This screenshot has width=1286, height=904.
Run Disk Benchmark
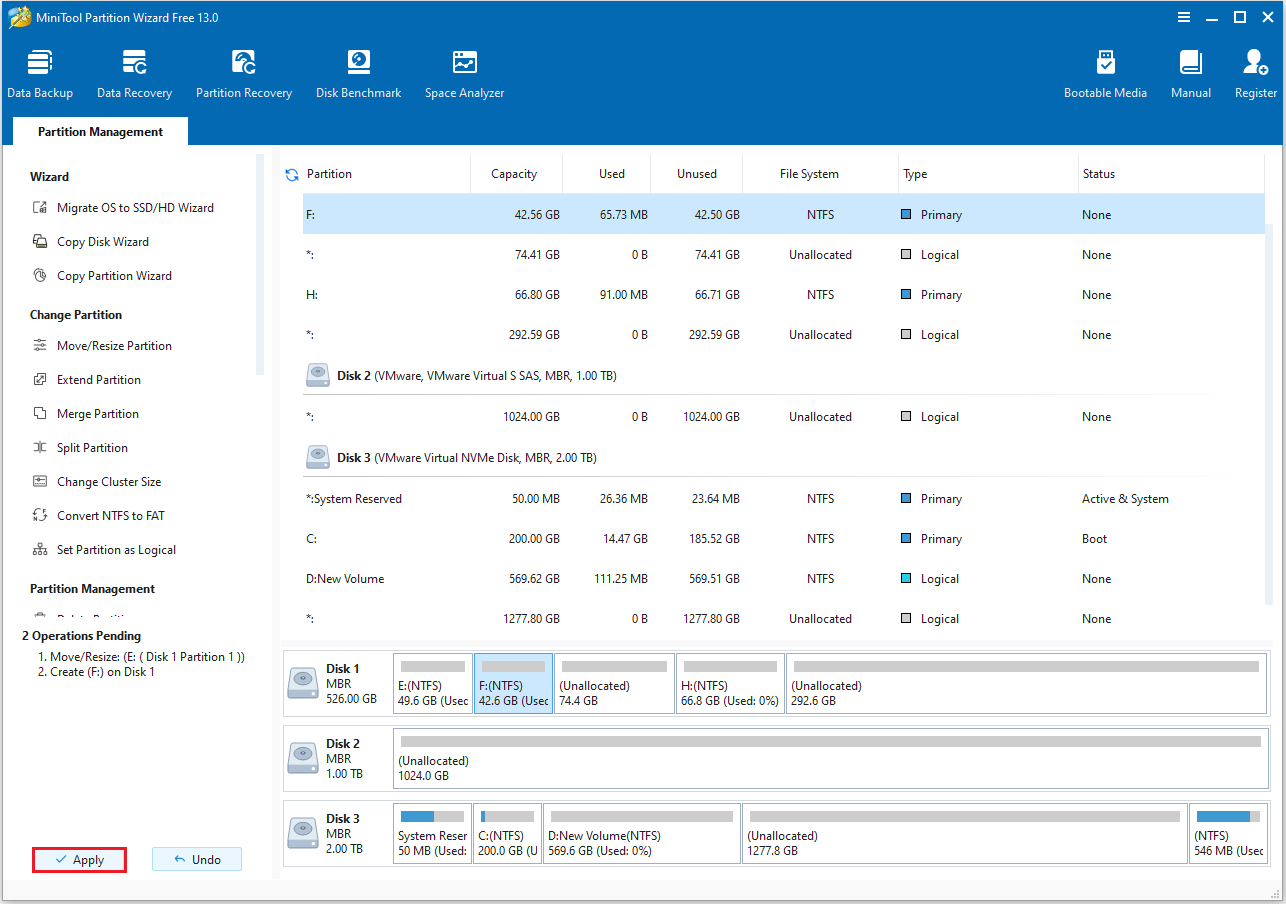[x=358, y=70]
